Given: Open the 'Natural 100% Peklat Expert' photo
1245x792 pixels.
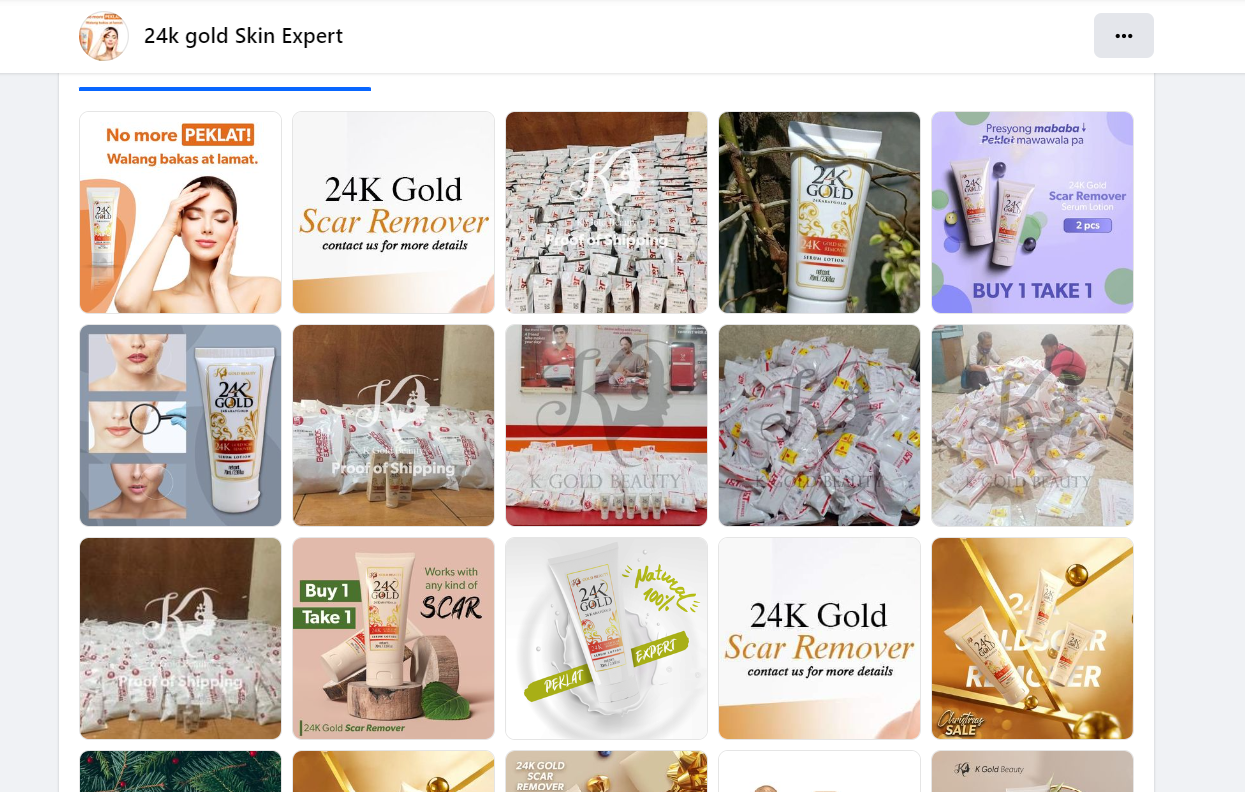Looking at the screenshot, I should point(607,638).
